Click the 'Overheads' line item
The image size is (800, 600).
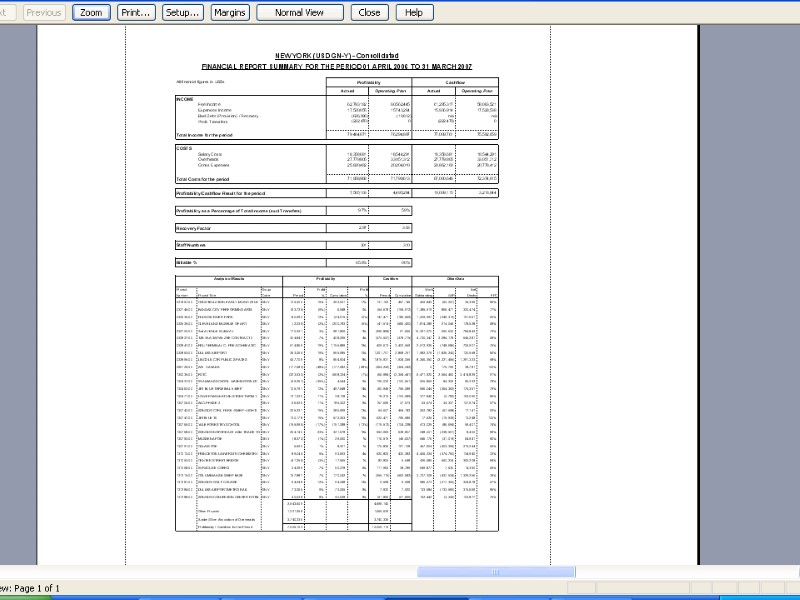pos(208,159)
